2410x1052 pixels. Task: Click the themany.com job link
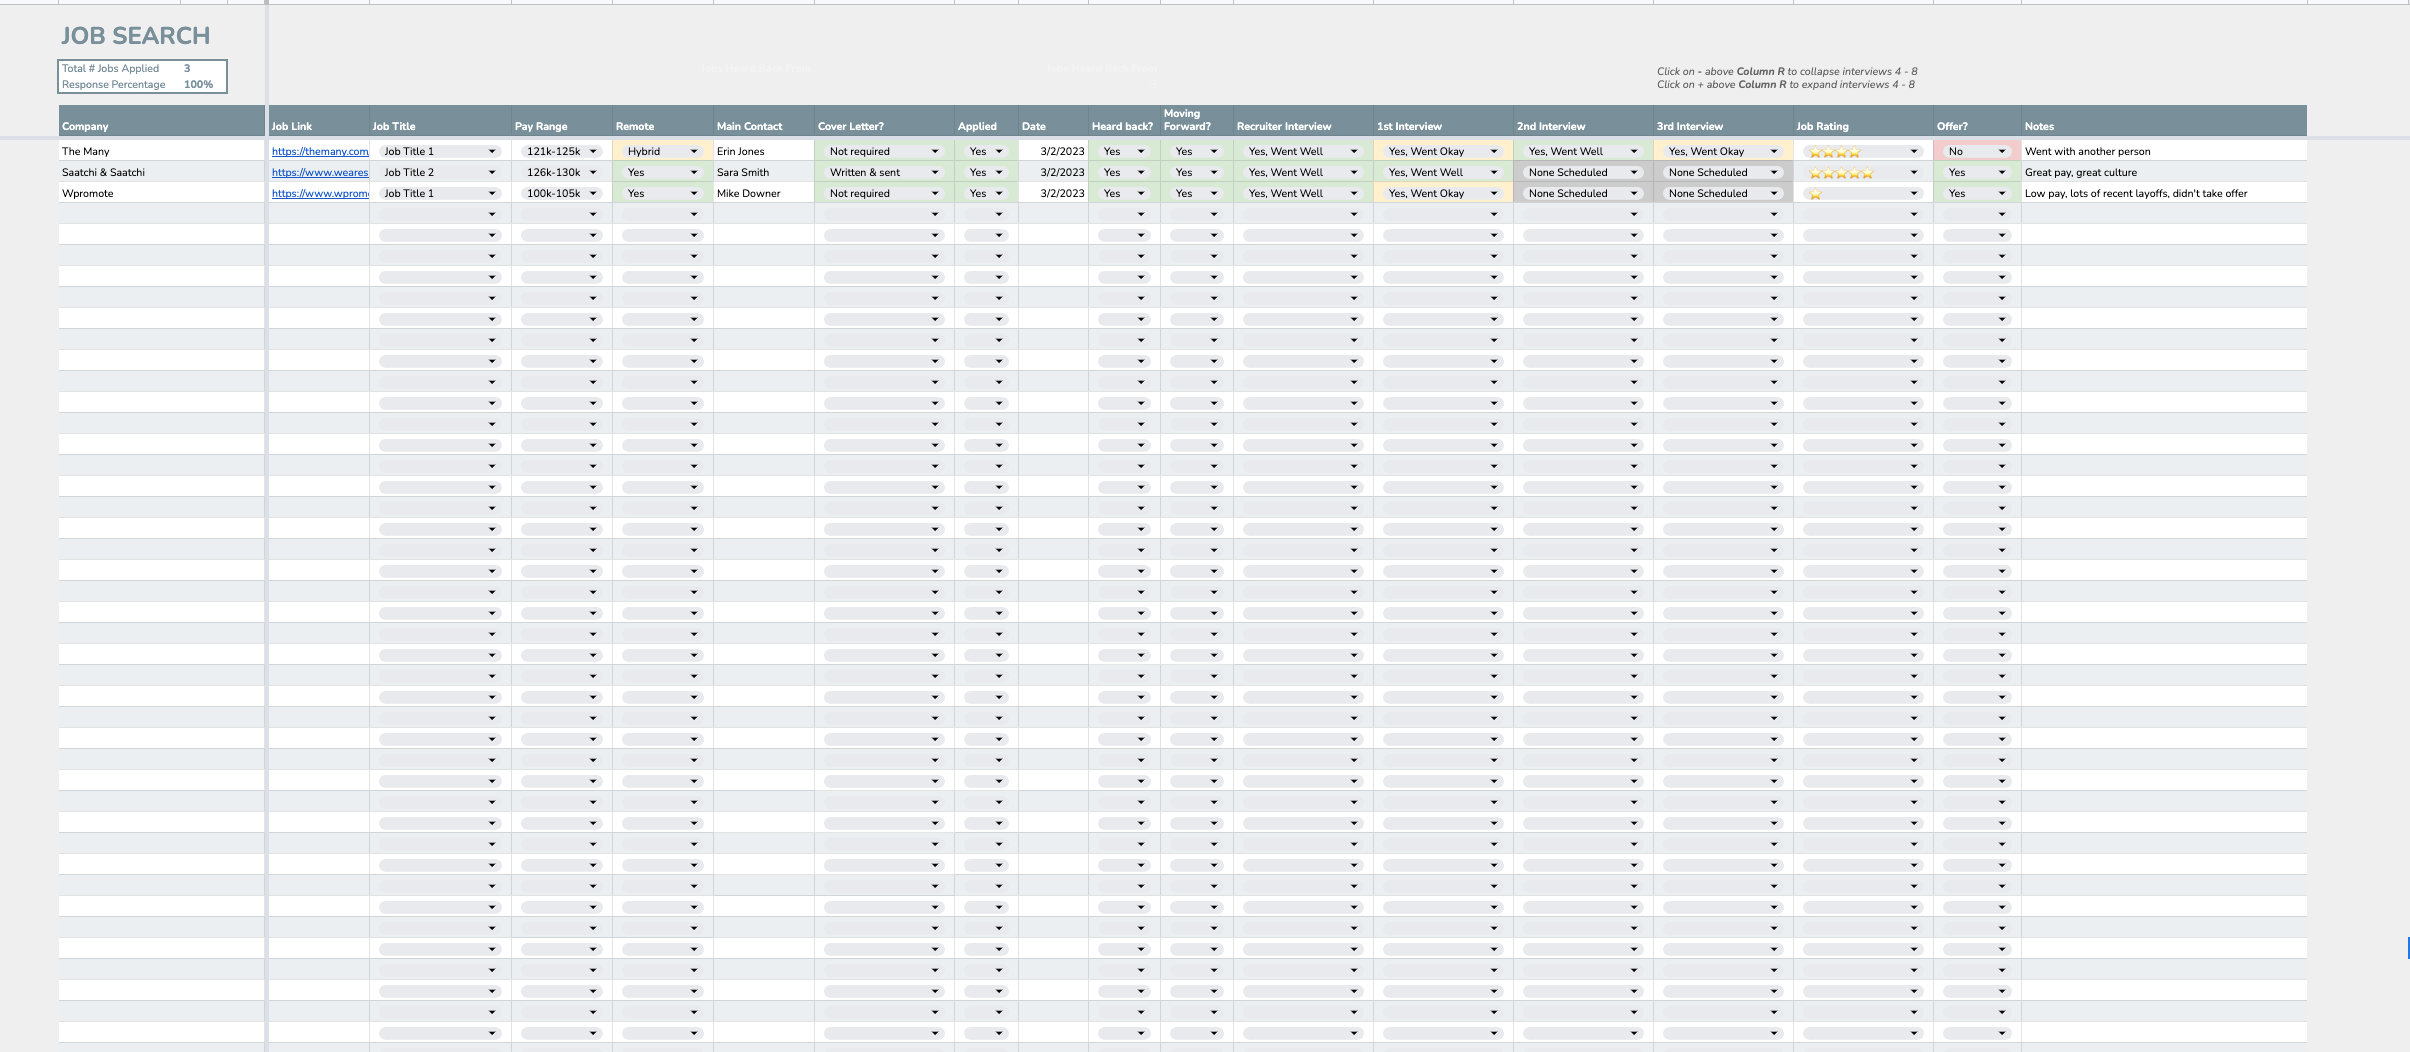pos(320,151)
